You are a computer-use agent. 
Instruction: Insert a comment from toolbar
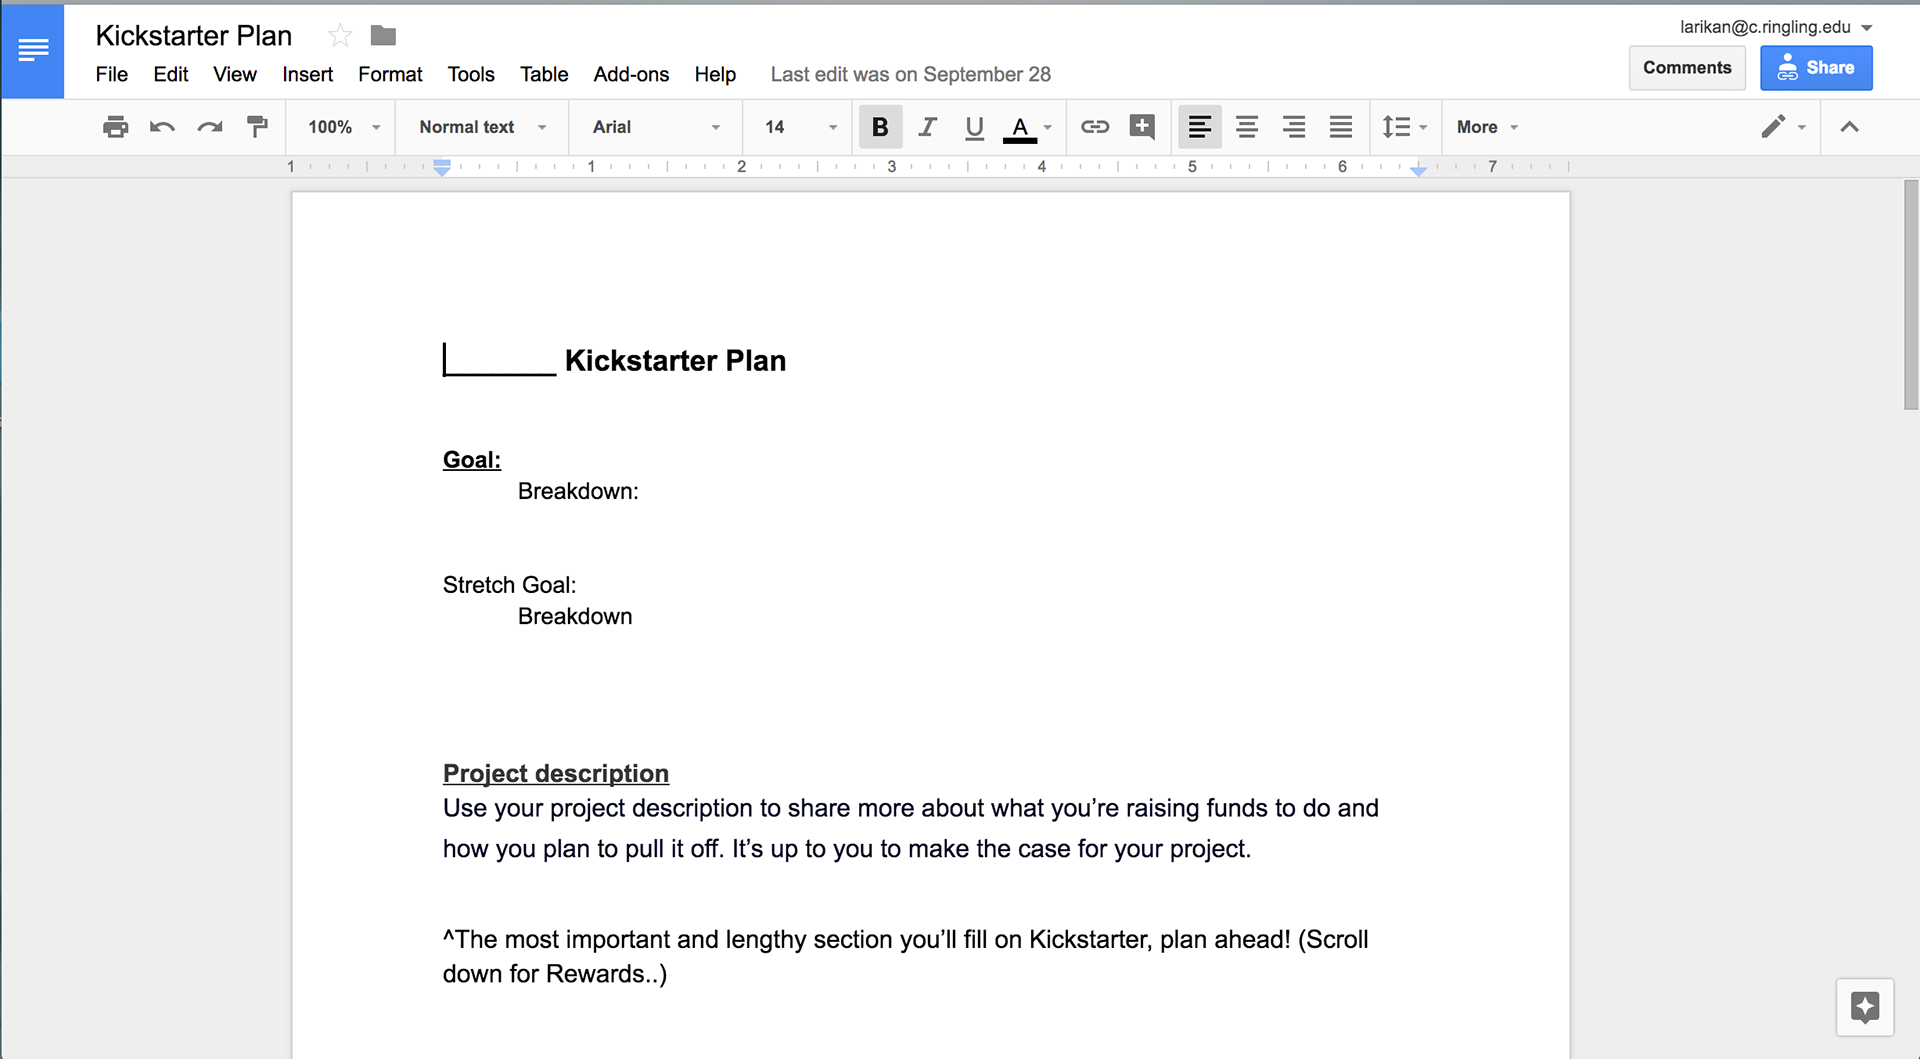(x=1142, y=127)
